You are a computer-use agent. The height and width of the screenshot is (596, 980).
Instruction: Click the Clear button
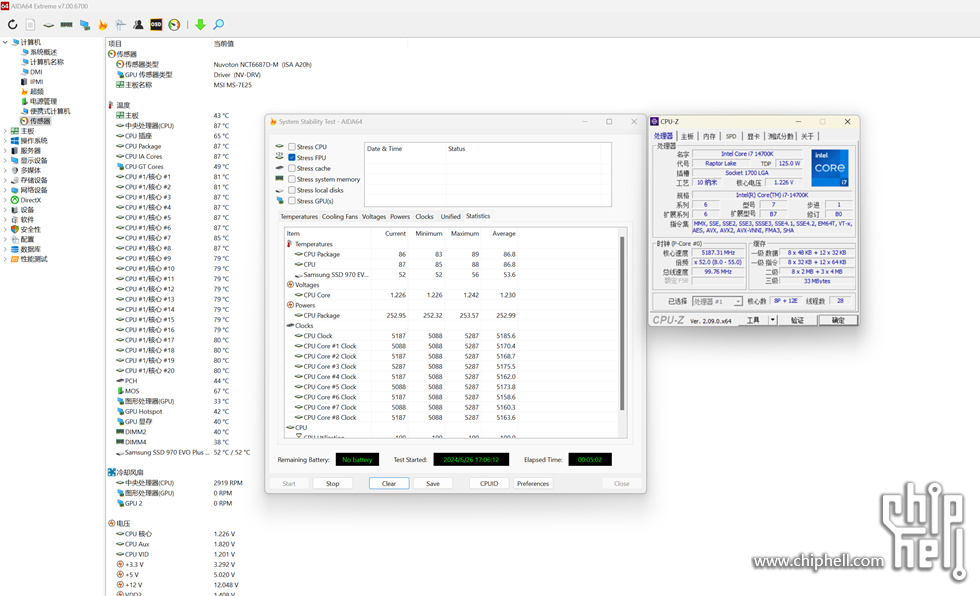(x=389, y=484)
